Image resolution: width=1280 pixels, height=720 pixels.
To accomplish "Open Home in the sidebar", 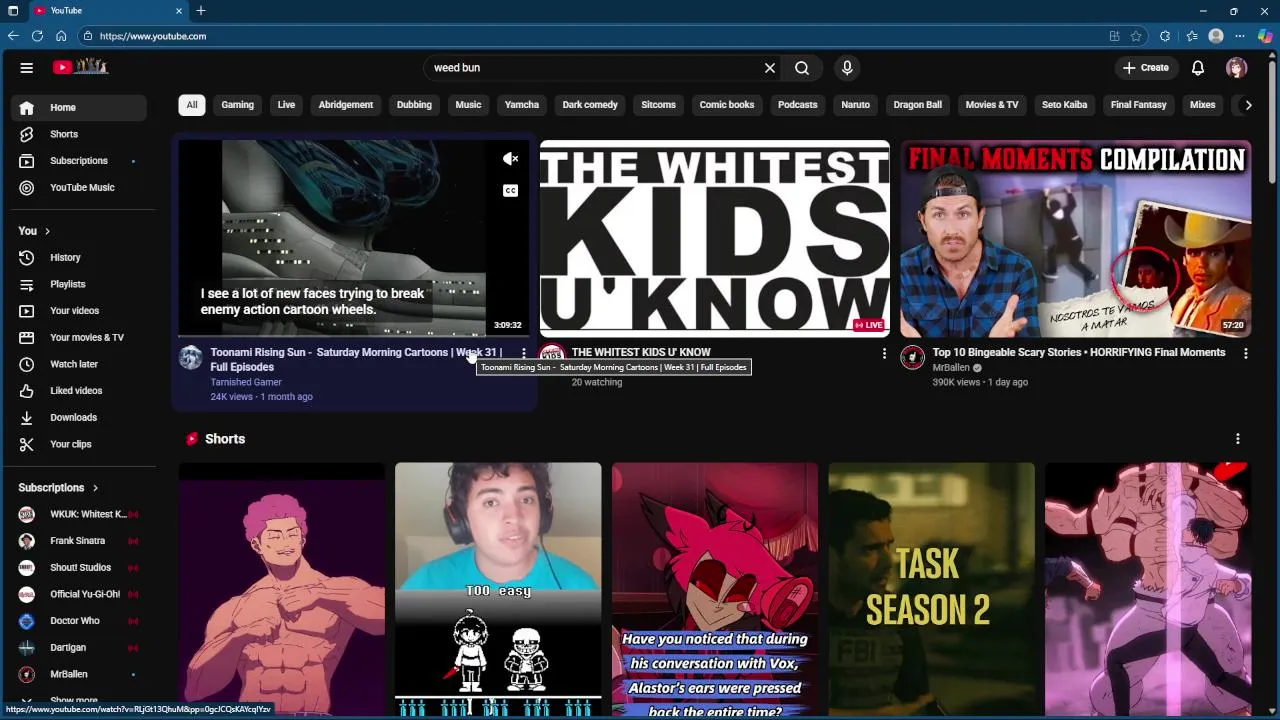I will [79, 107].
